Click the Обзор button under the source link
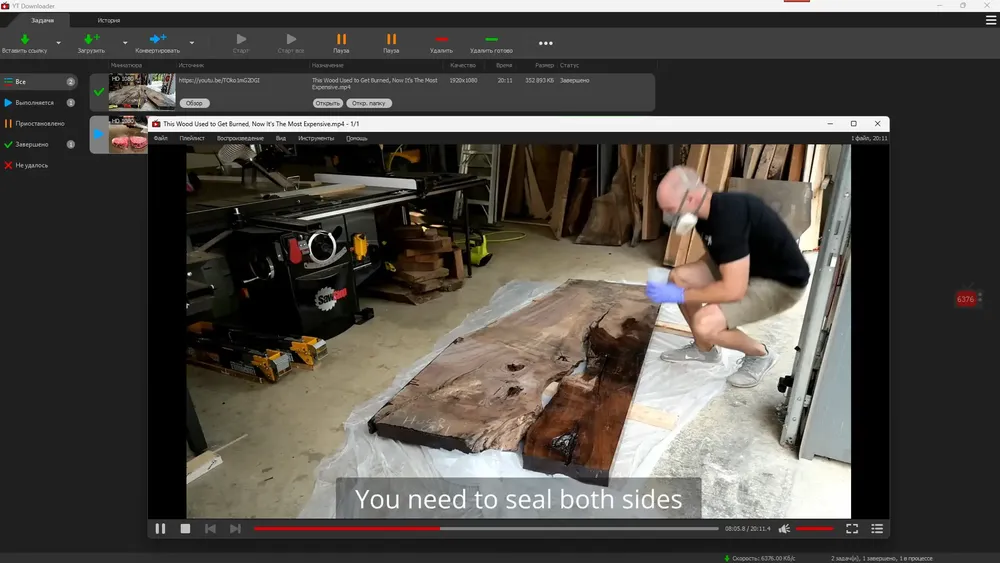Viewport: 1000px width, 563px height. (x=194, y=103)
